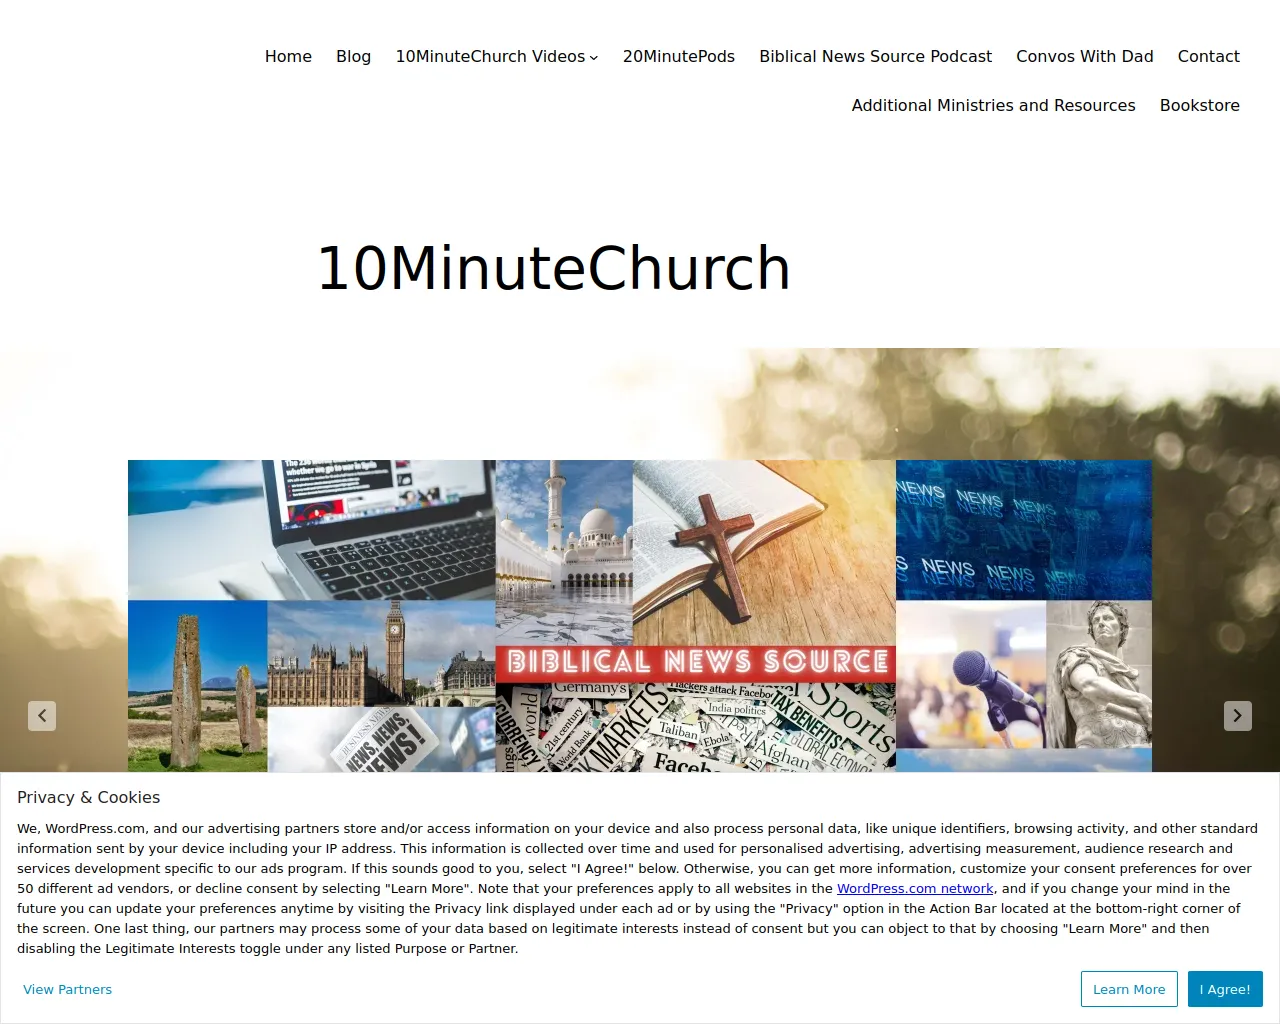
Task: Follow the WordPress.com network link
Action: coord(915,889)
